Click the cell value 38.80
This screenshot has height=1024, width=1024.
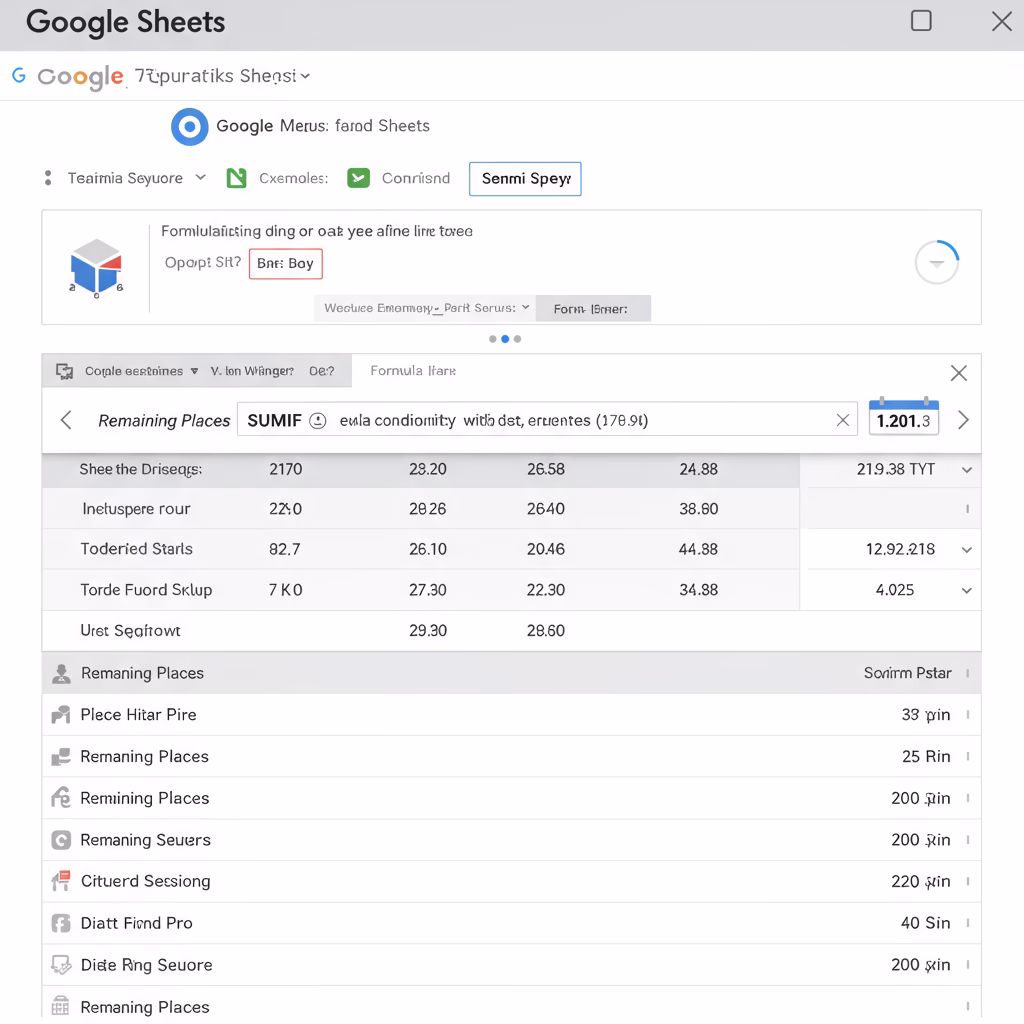[698, 509]
